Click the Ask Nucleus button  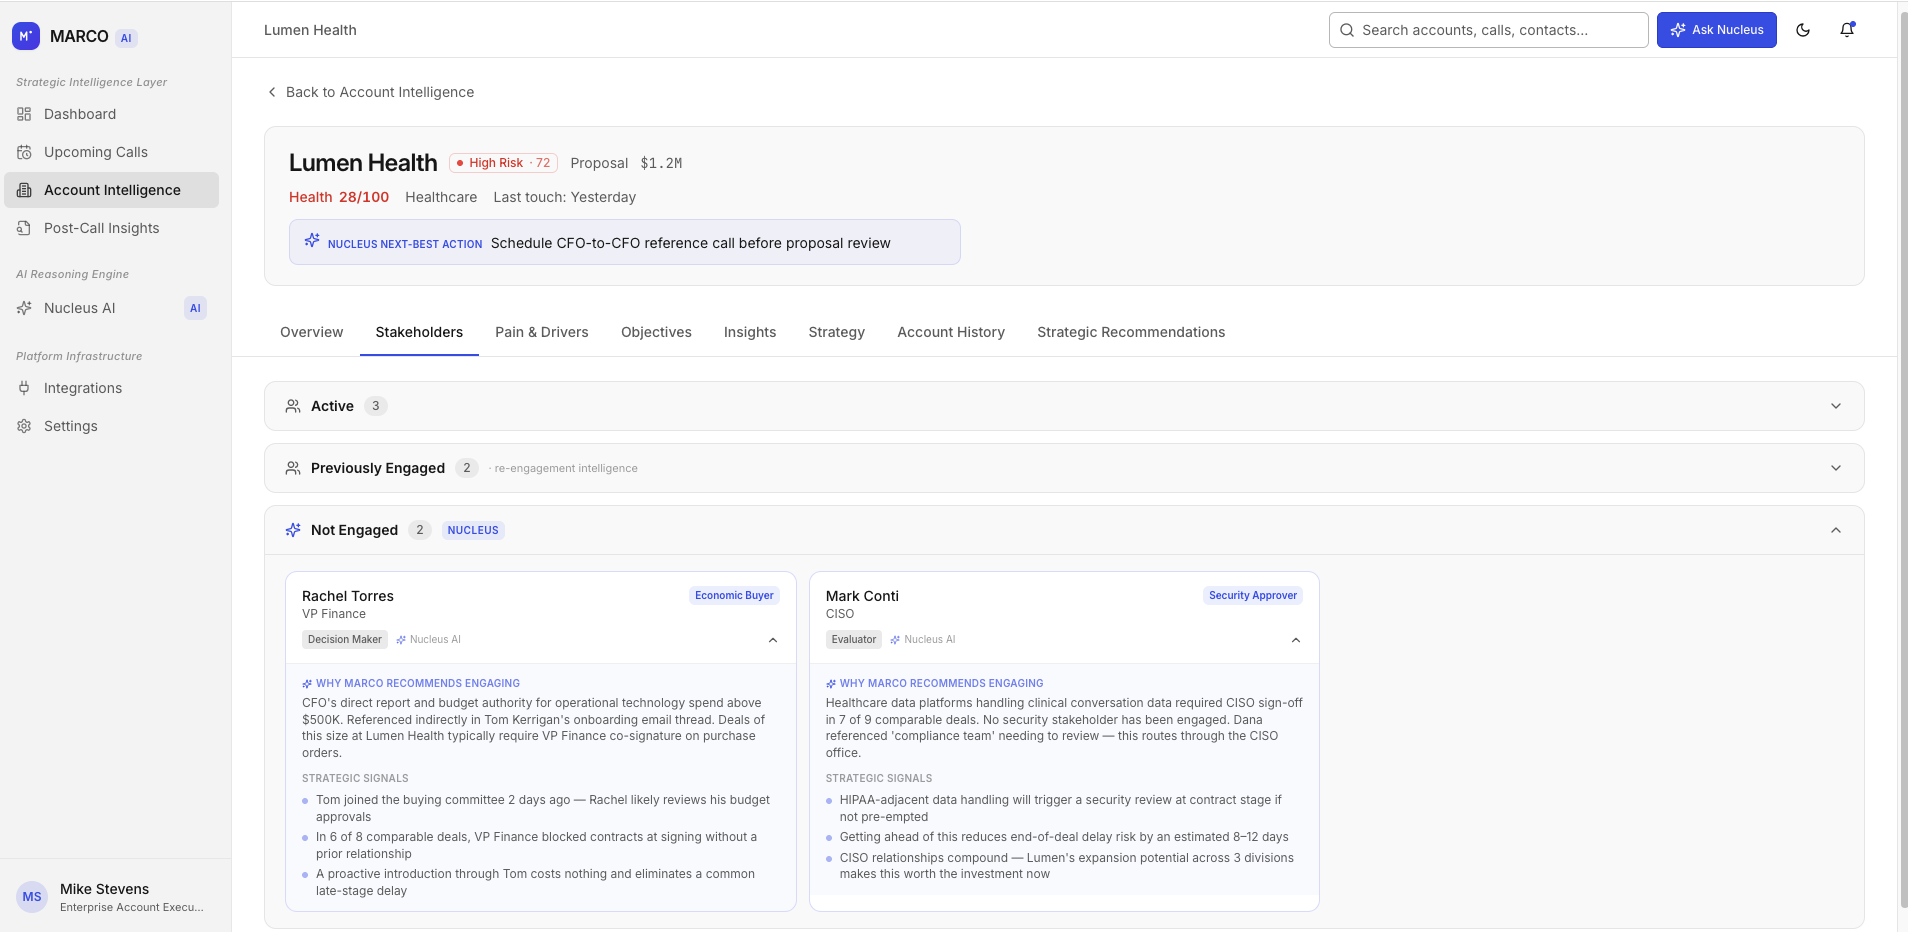[x=1716, y=30]
